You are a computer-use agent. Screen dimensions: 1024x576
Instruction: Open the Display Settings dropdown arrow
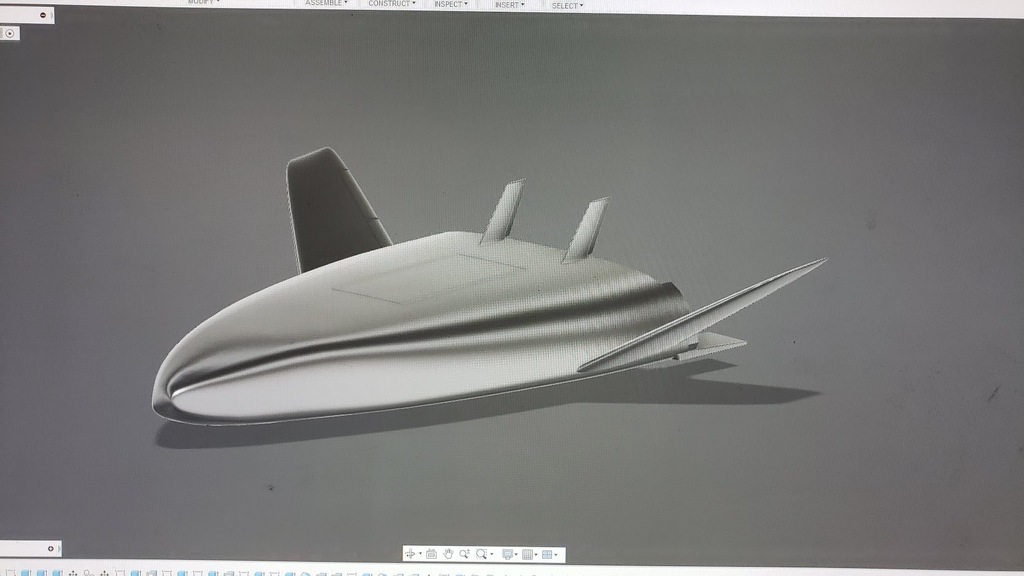coord(516,553)
